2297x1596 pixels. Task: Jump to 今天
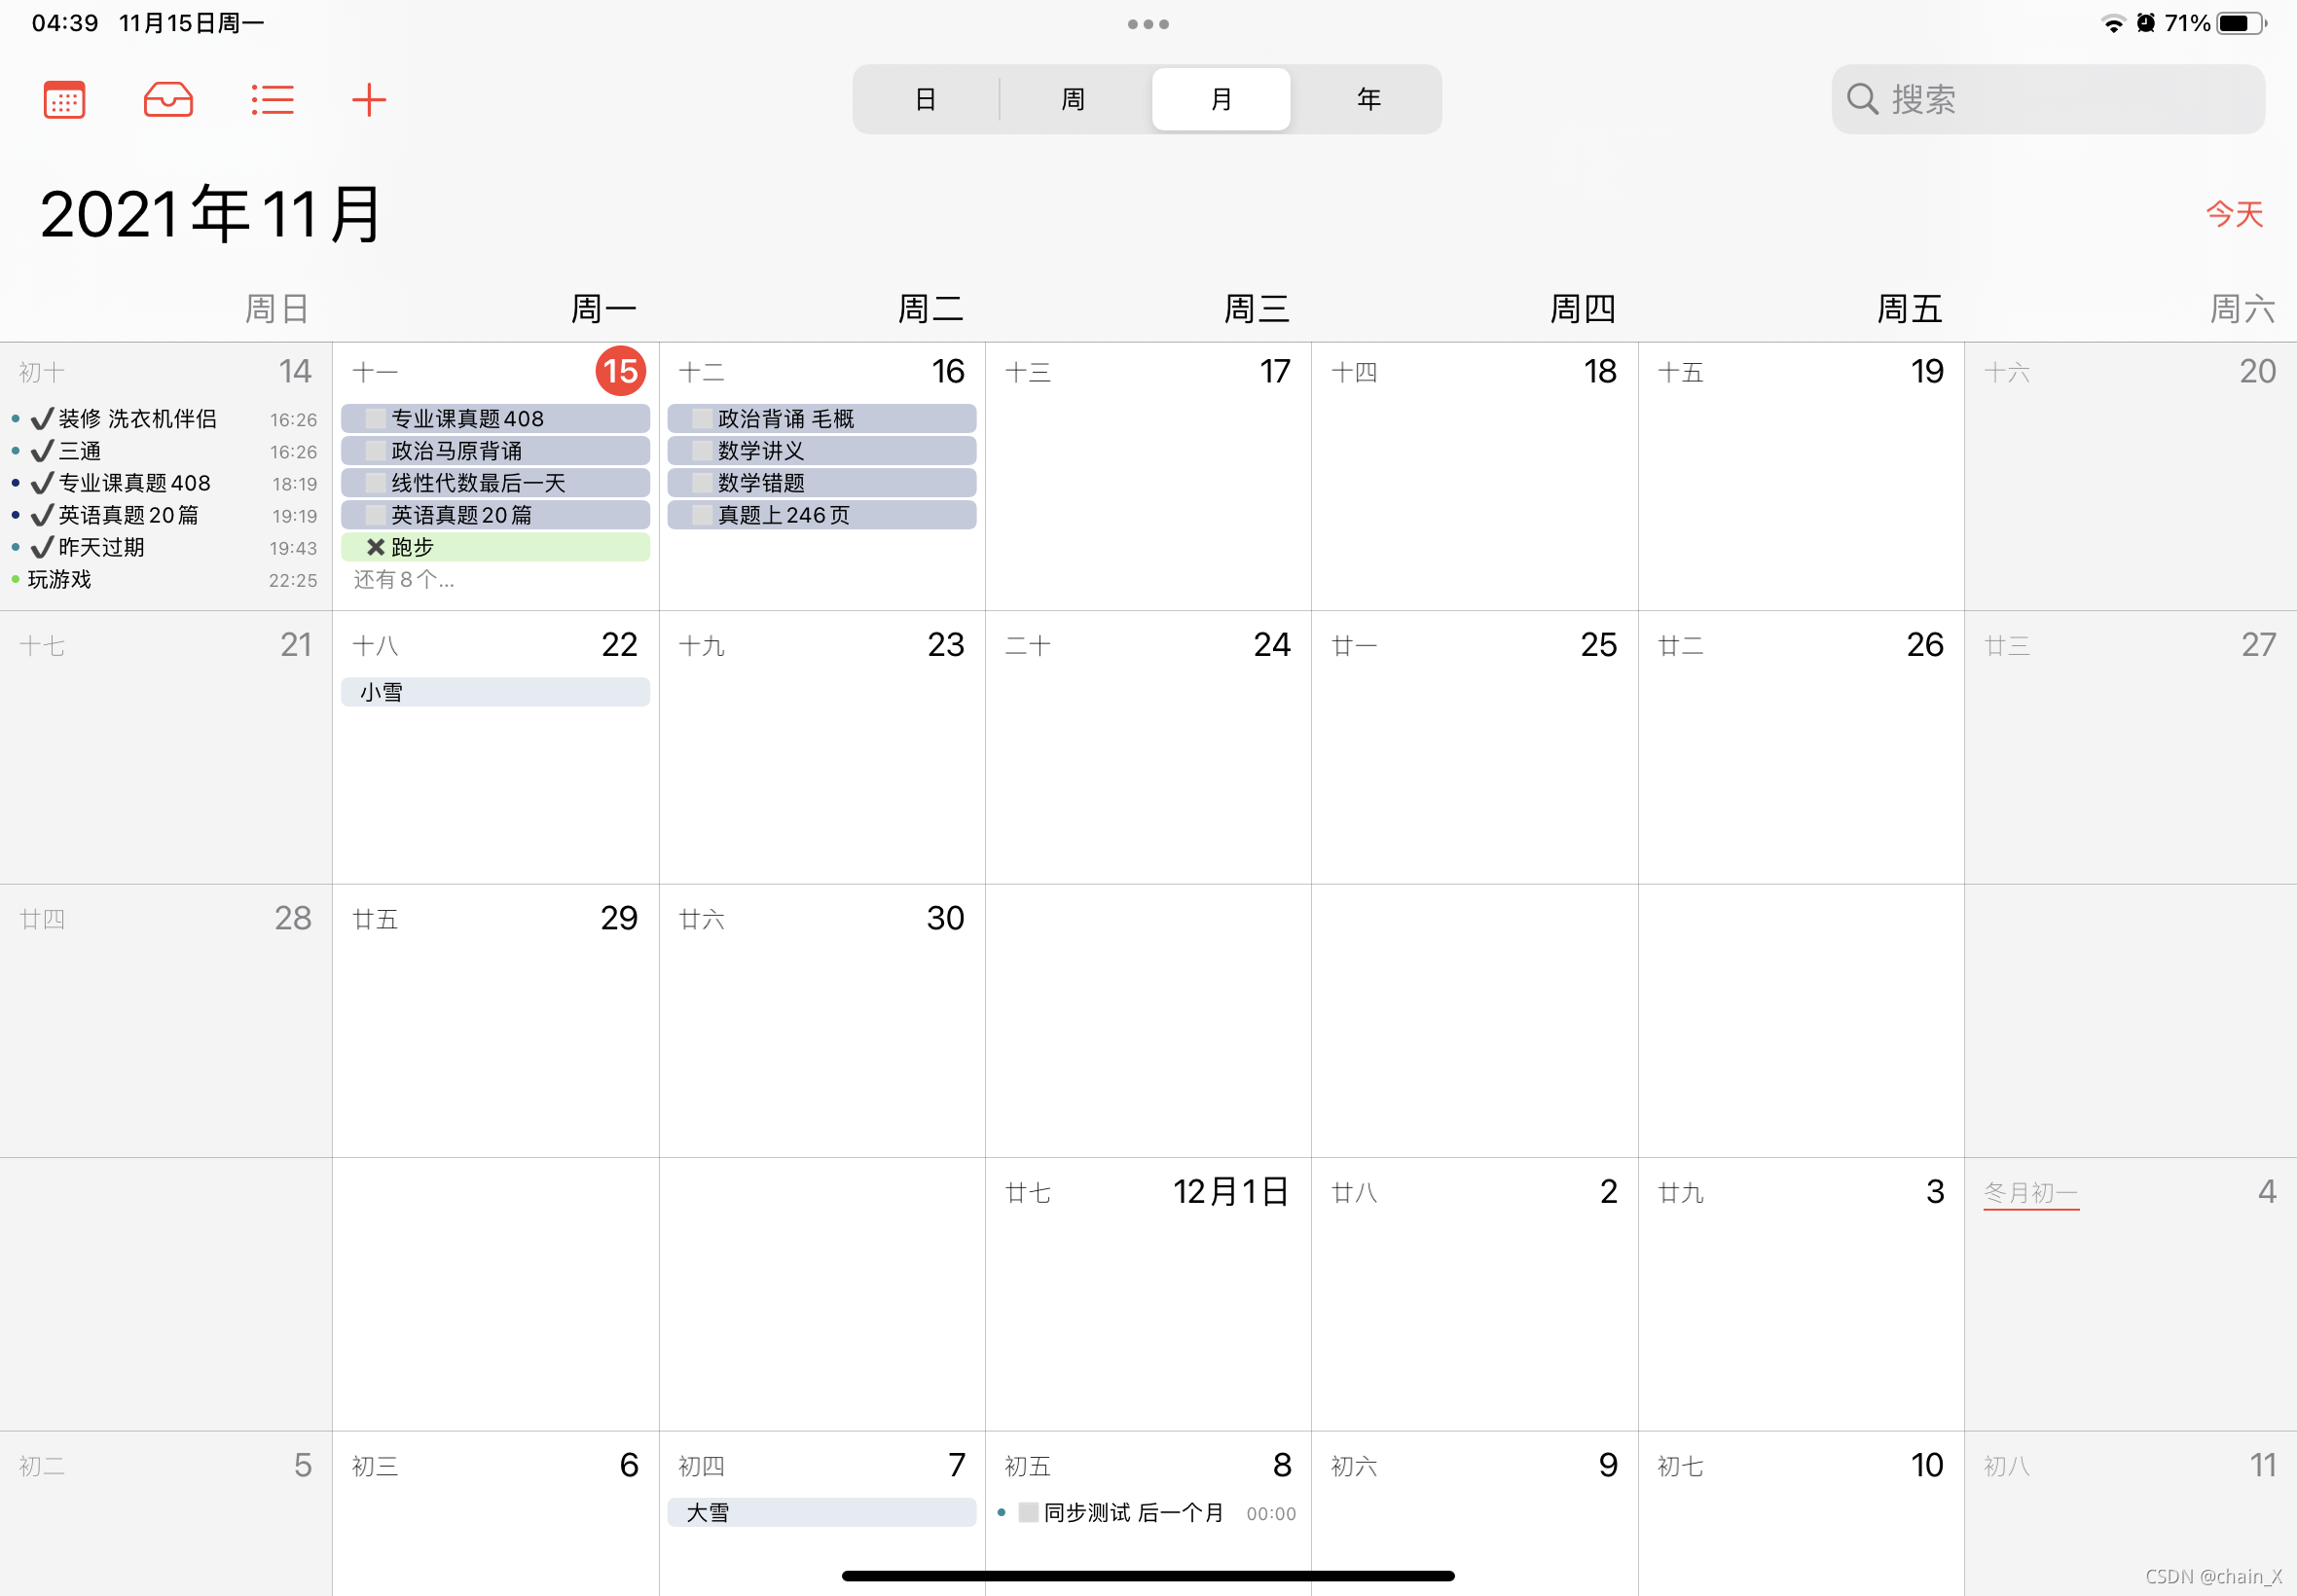click(2234, 213)
